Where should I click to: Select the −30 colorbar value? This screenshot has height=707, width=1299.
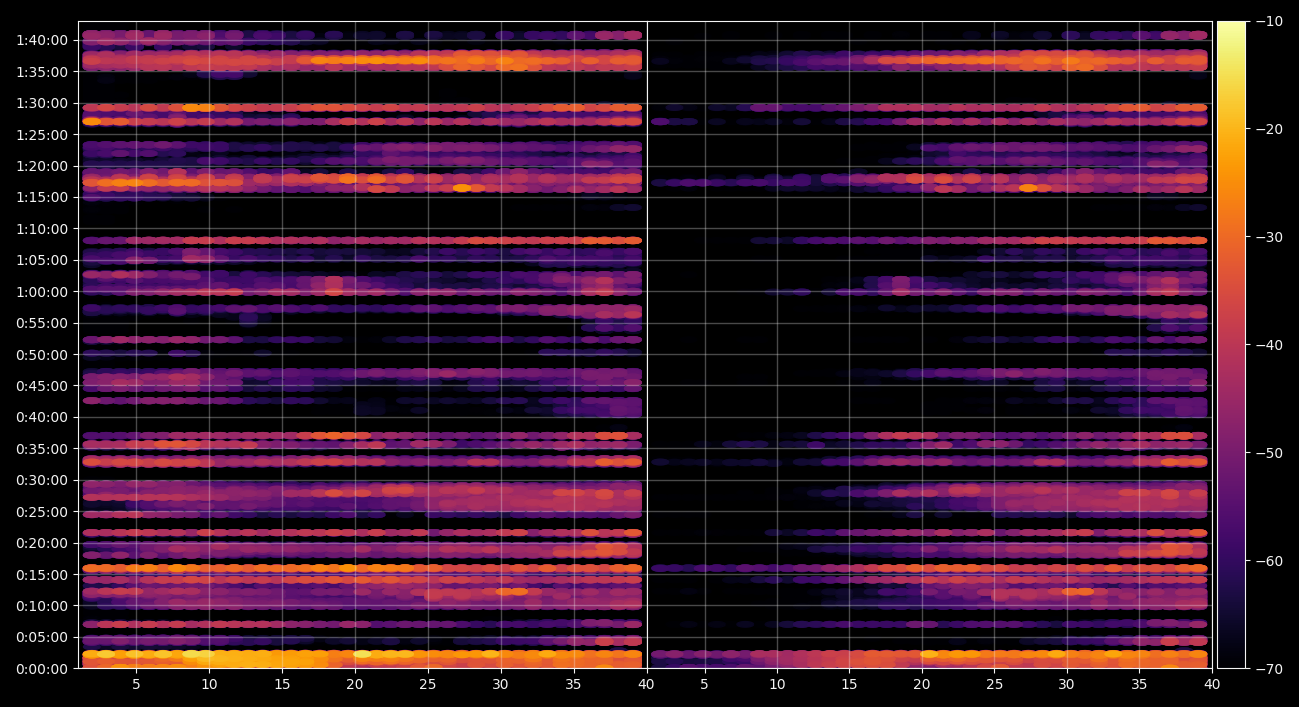(1269, 237)
